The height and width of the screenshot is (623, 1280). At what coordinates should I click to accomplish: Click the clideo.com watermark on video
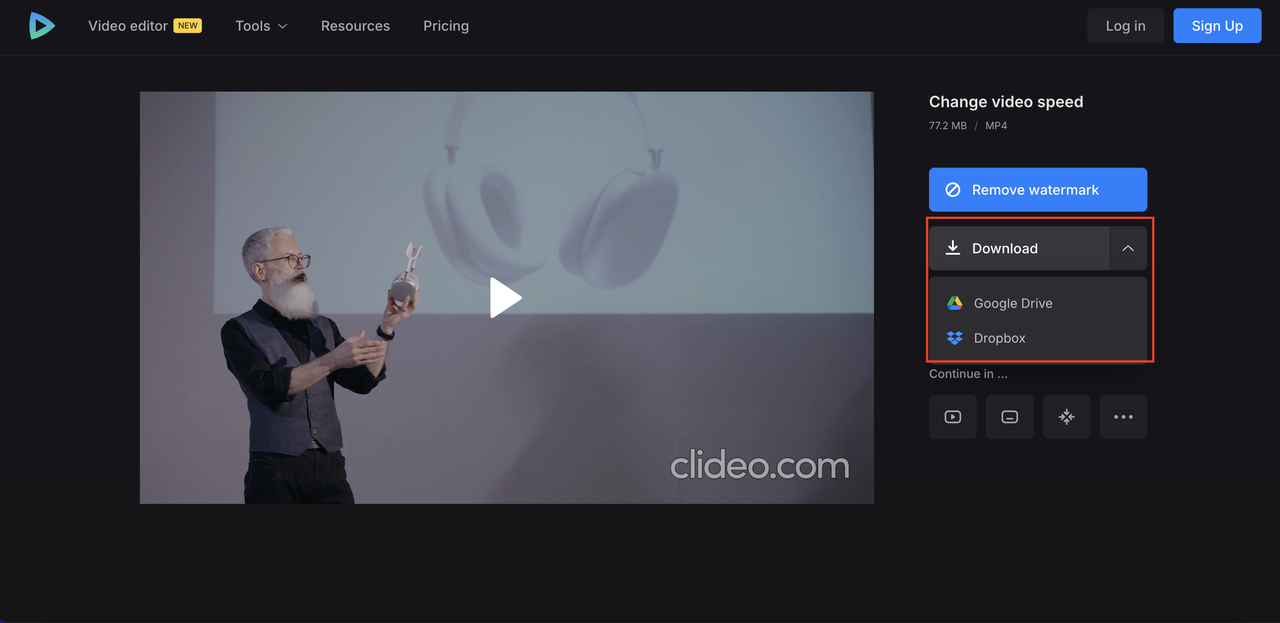[759, 465]
